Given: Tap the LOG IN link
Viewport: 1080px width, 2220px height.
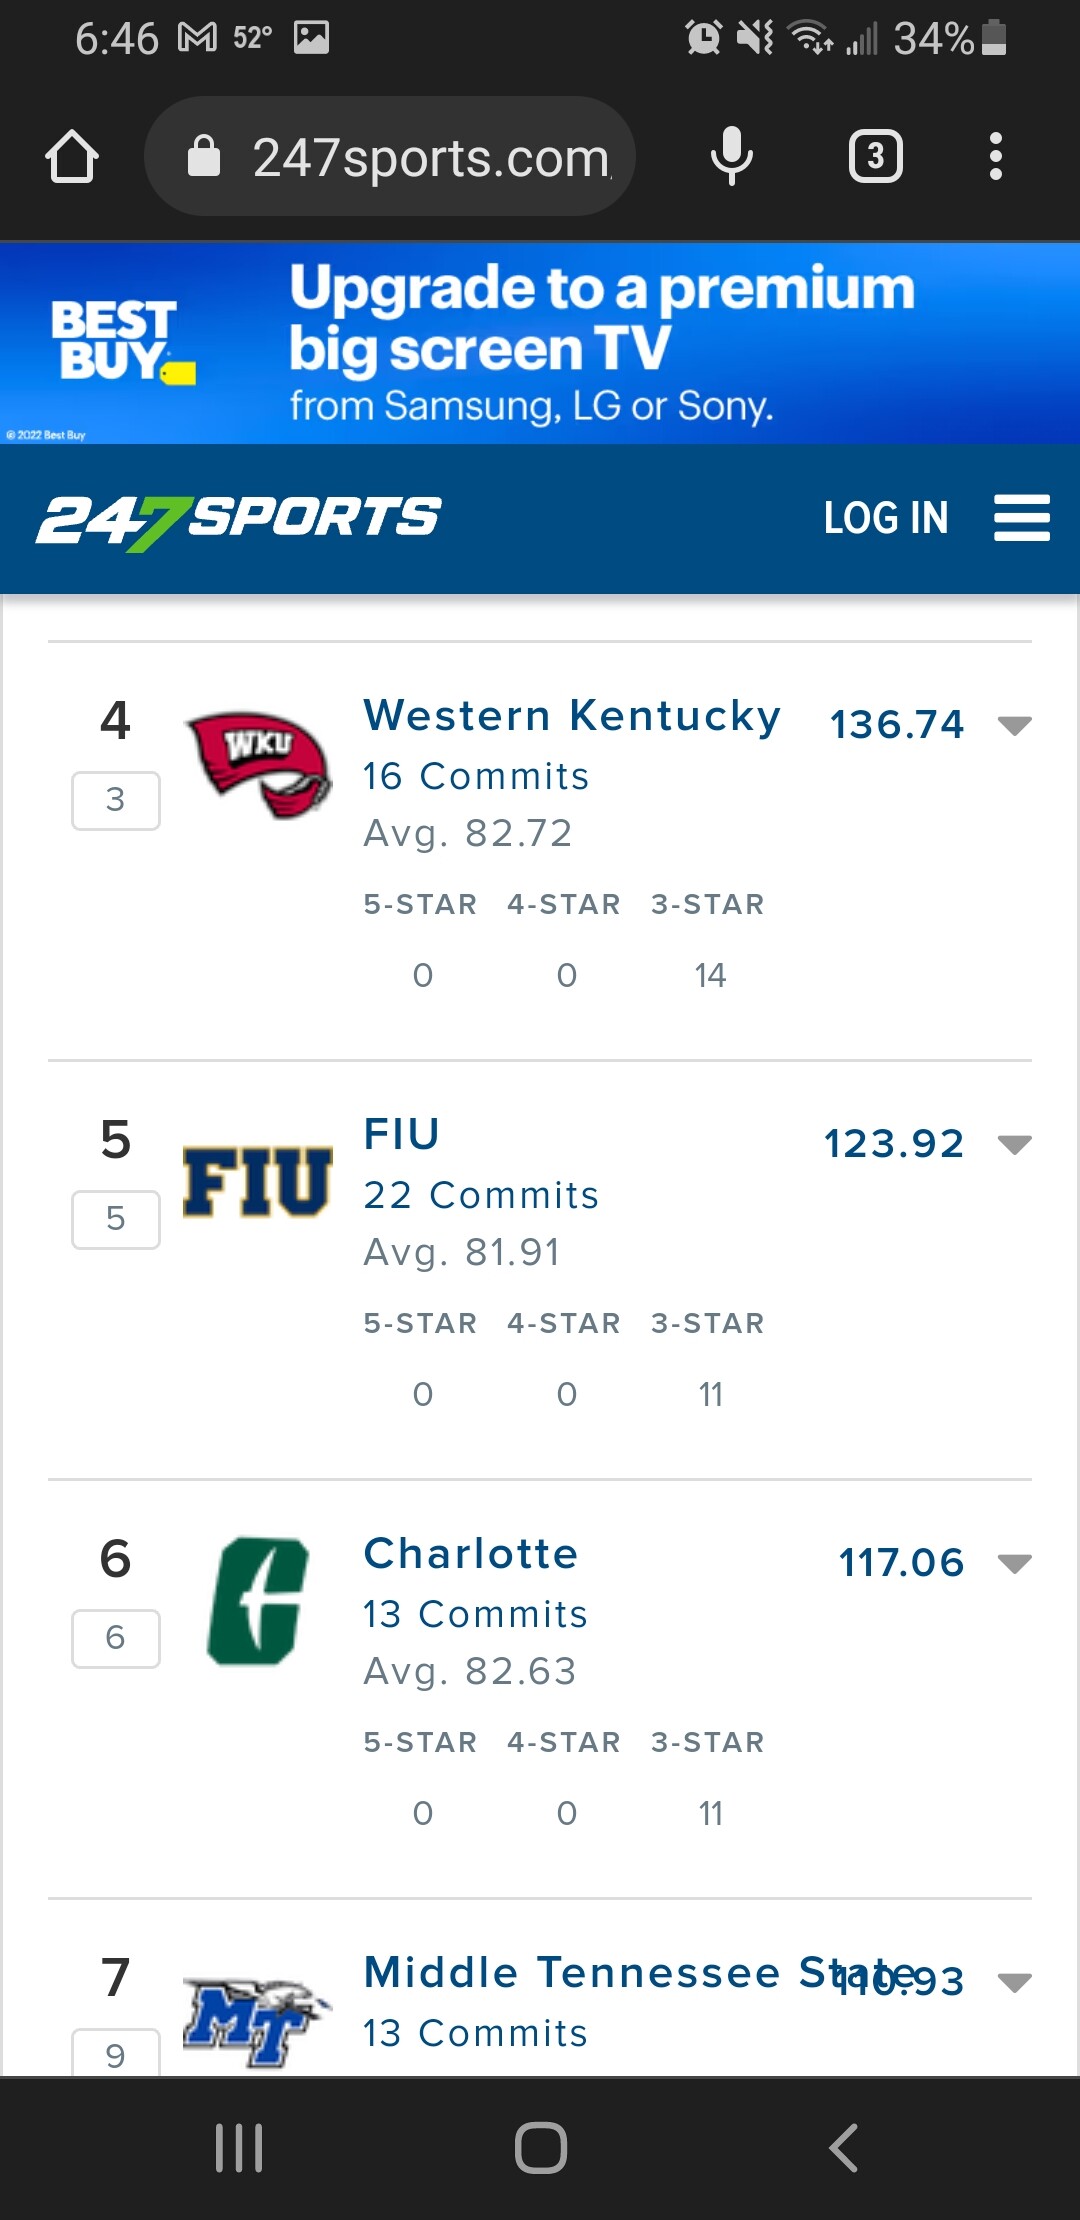Looking at the screenshot, I should tap(885, 518).
